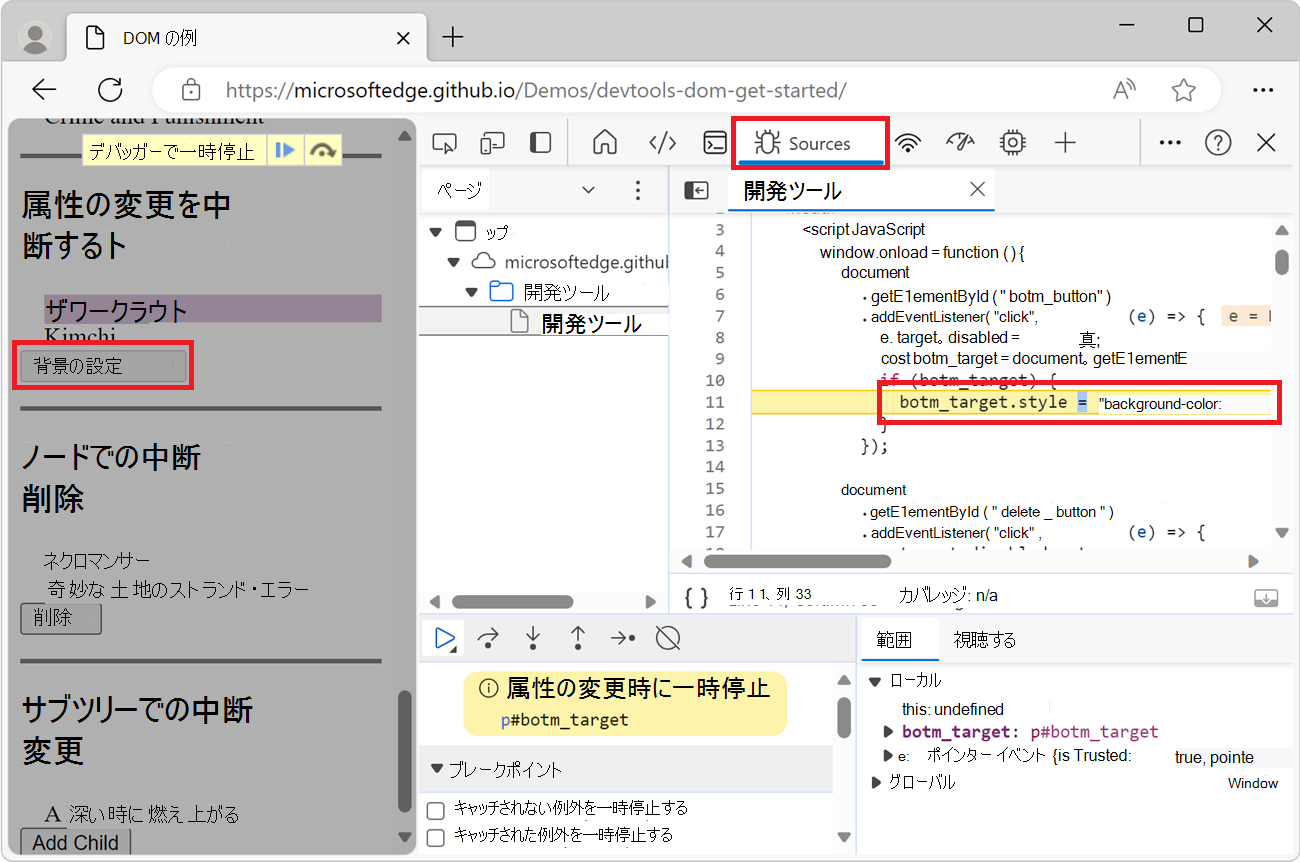
Task: Toggle the DevTools sidebar dock icon
Action: tap(540, 143)
